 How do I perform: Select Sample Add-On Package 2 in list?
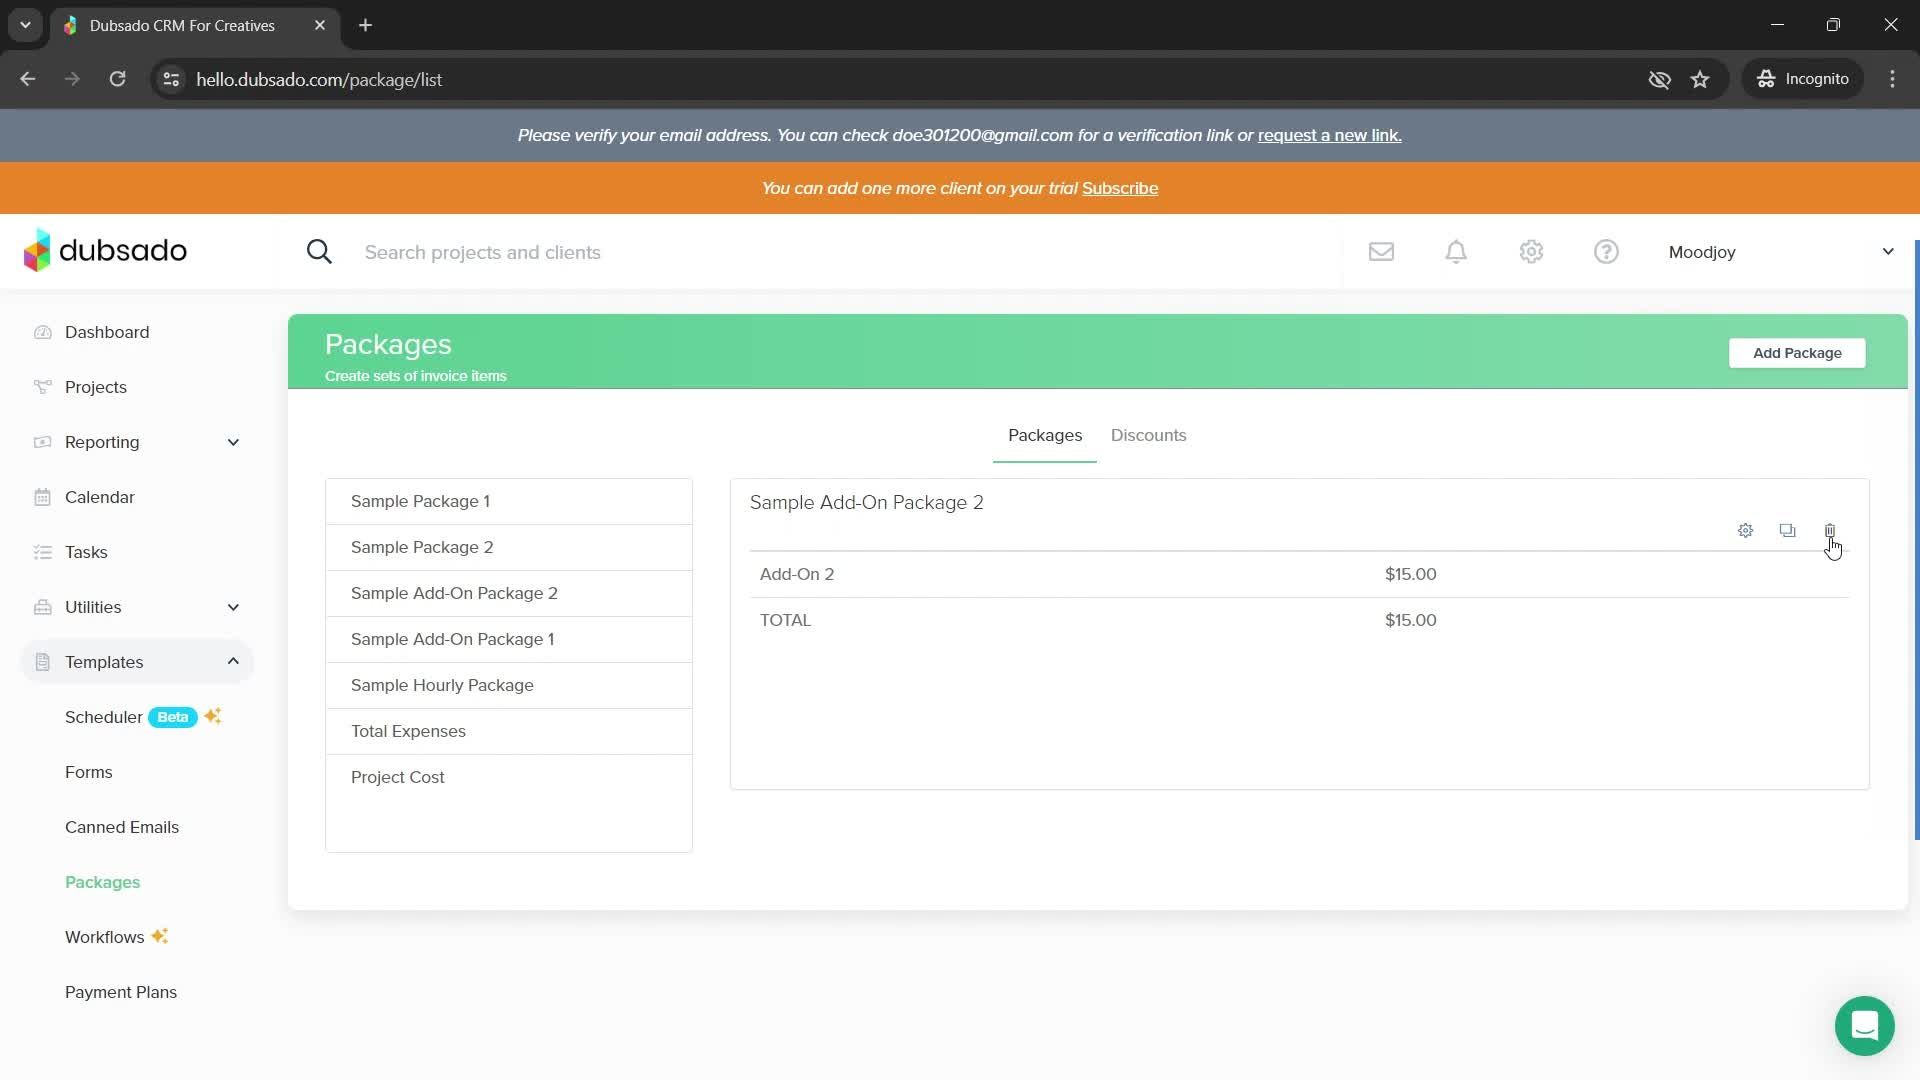(x=509, y=594)
